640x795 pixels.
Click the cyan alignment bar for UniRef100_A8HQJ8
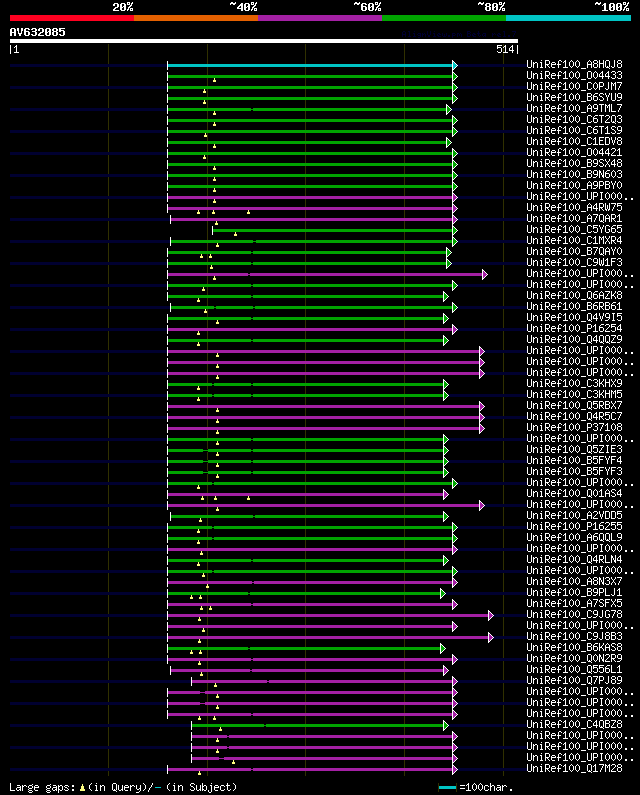pos(310,65)
